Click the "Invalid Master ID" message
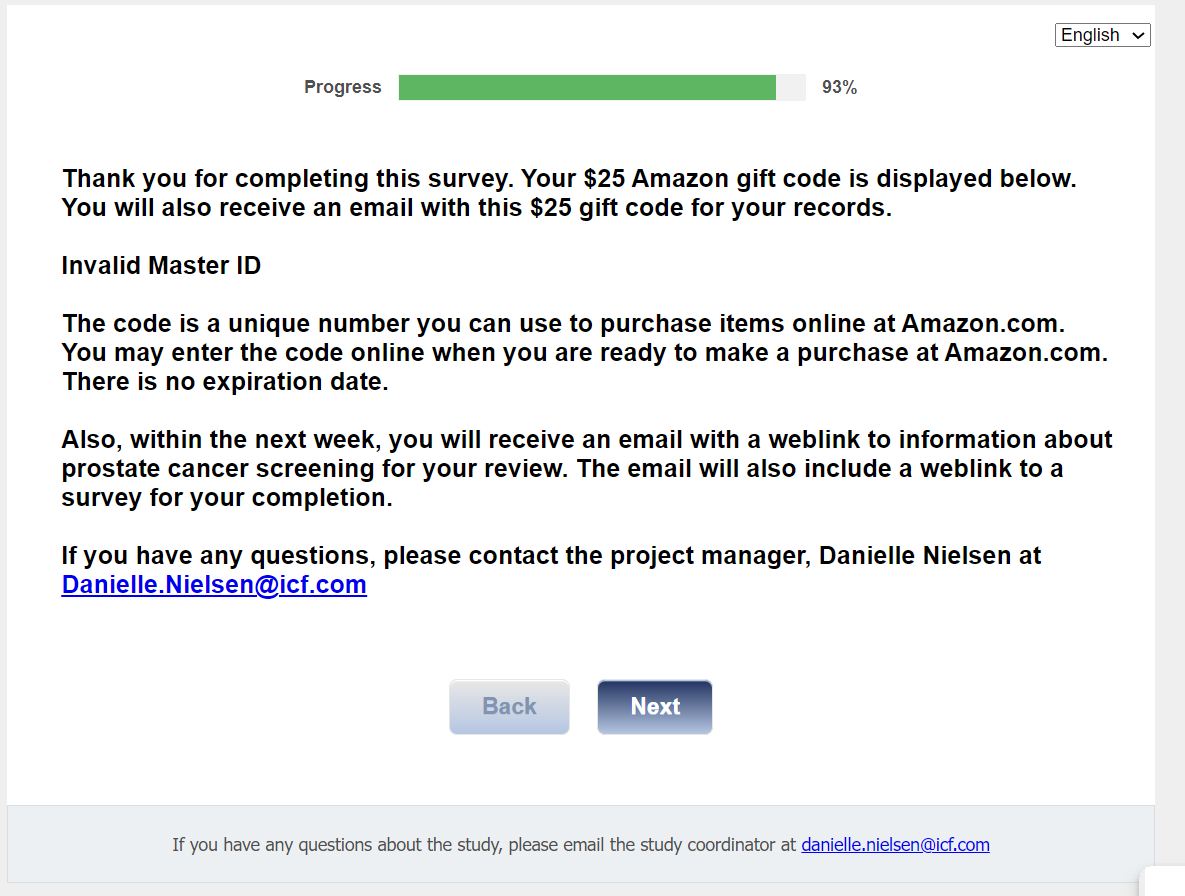1185x896 pixels. pyautogui.click(x=161, y=266)
